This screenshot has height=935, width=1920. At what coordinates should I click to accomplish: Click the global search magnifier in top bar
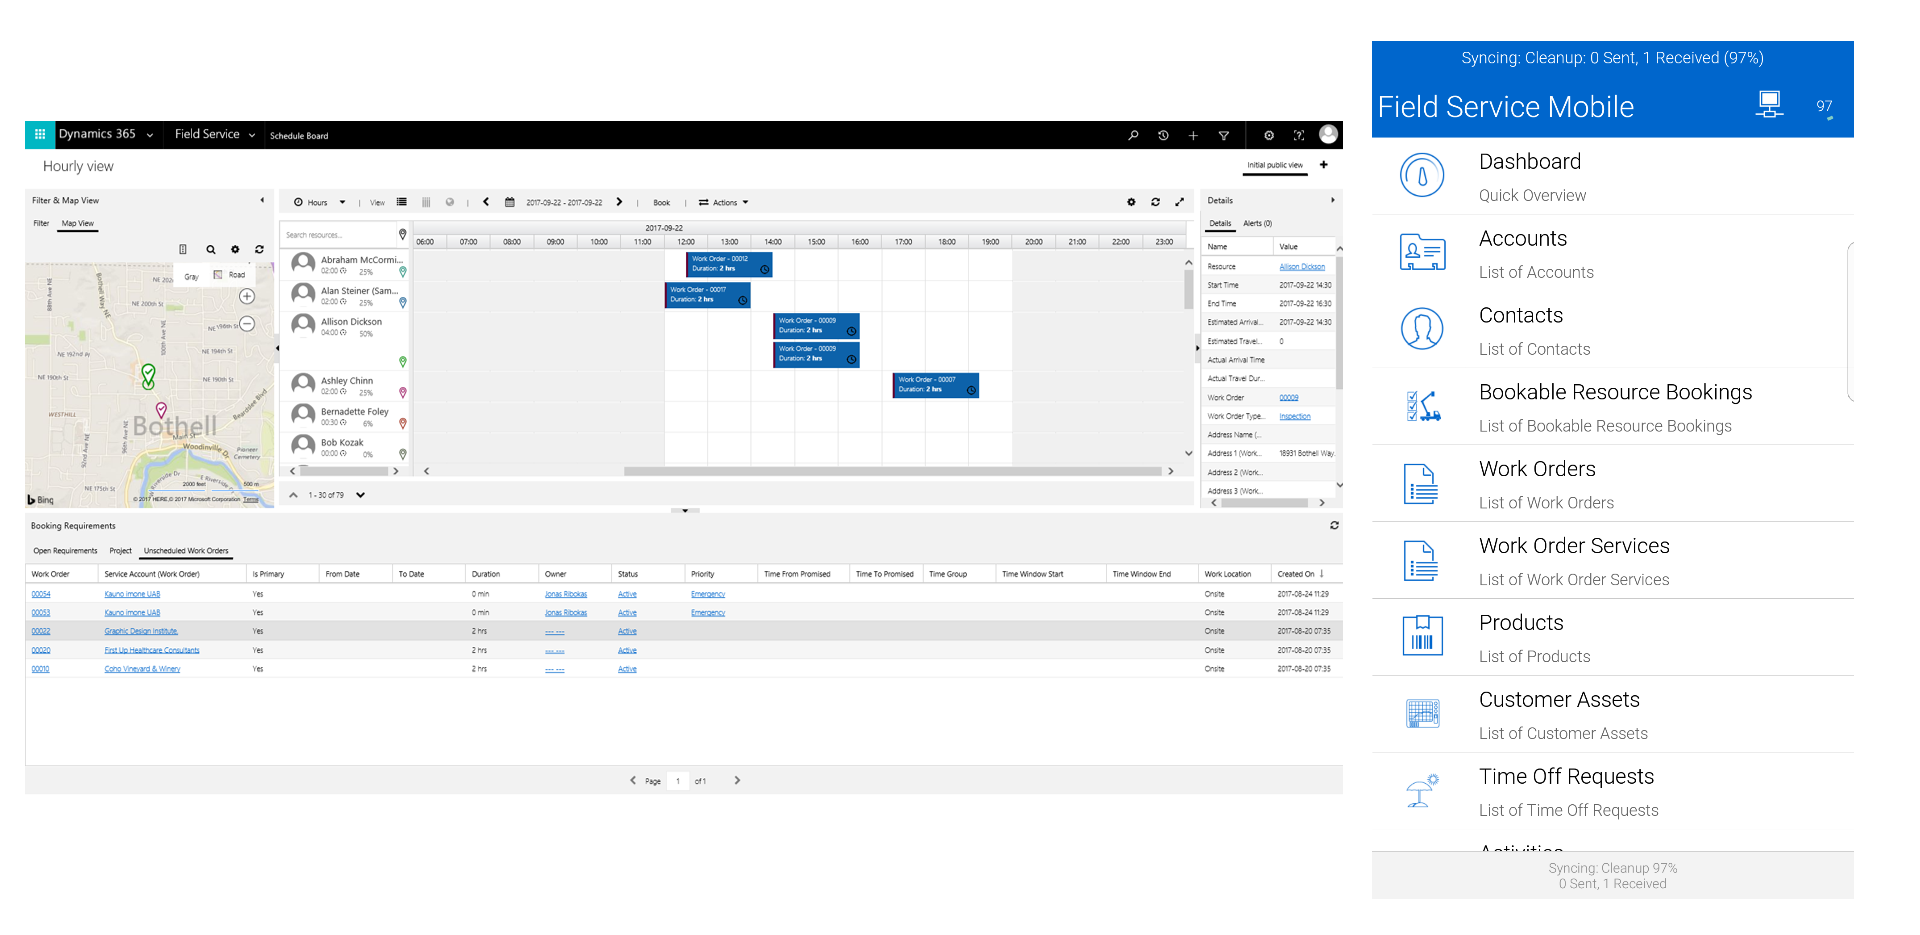tap(1133, 135)
